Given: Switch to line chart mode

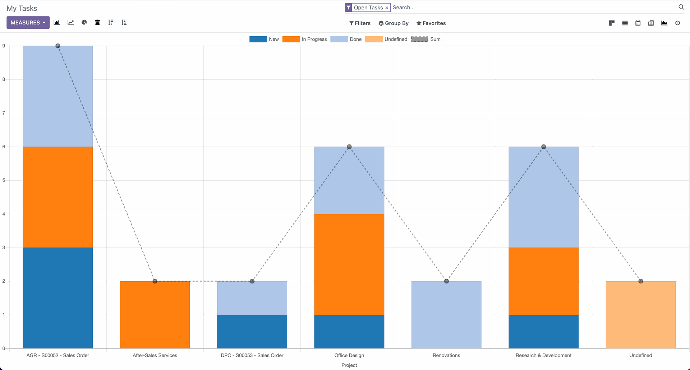Looking at the screenshot, I should pos(70,23).
